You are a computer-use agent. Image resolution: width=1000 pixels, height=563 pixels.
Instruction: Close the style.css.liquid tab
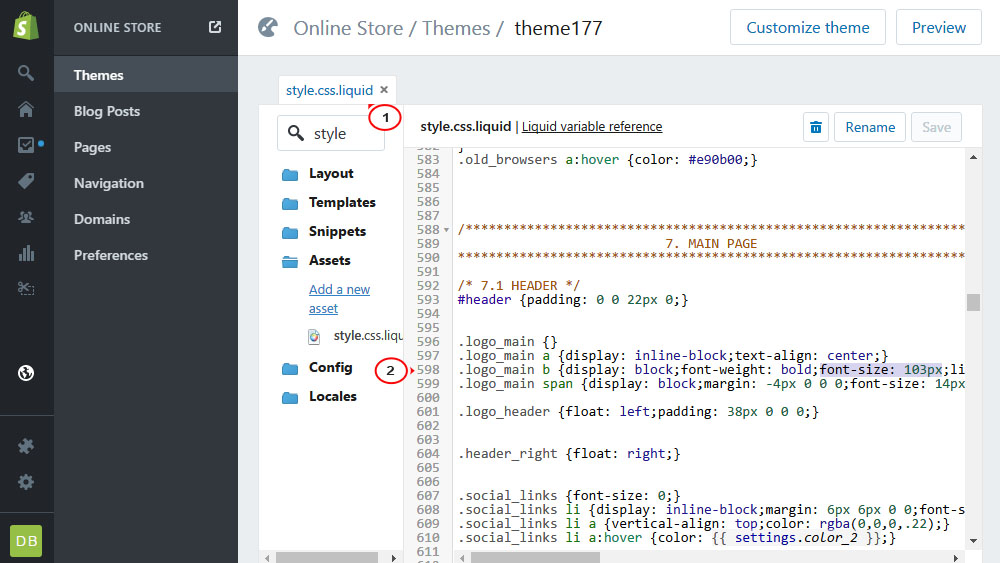point(384,90)
